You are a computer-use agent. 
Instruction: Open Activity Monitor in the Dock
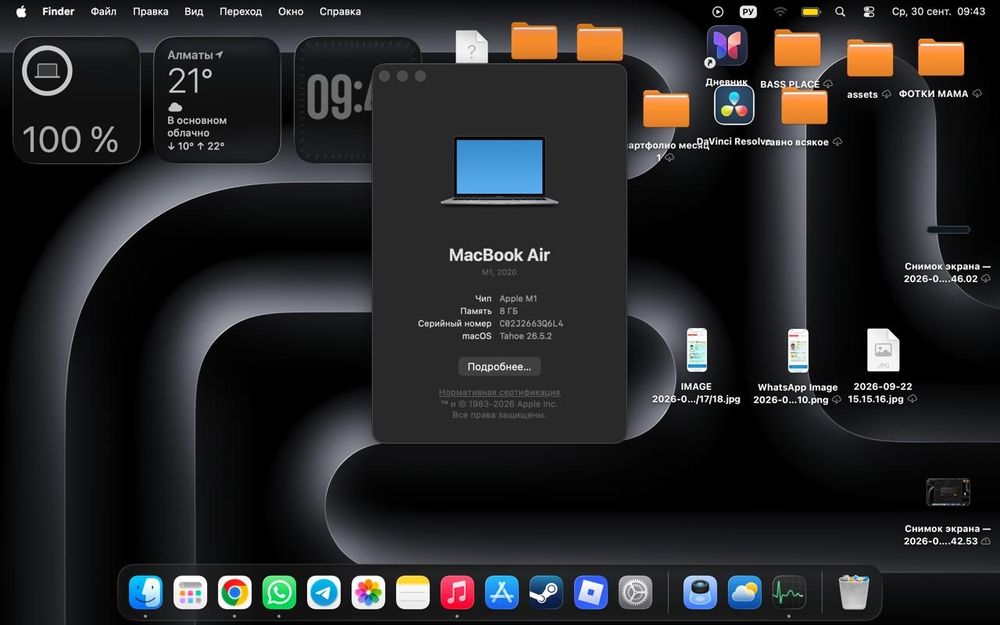tap(789, 592)
